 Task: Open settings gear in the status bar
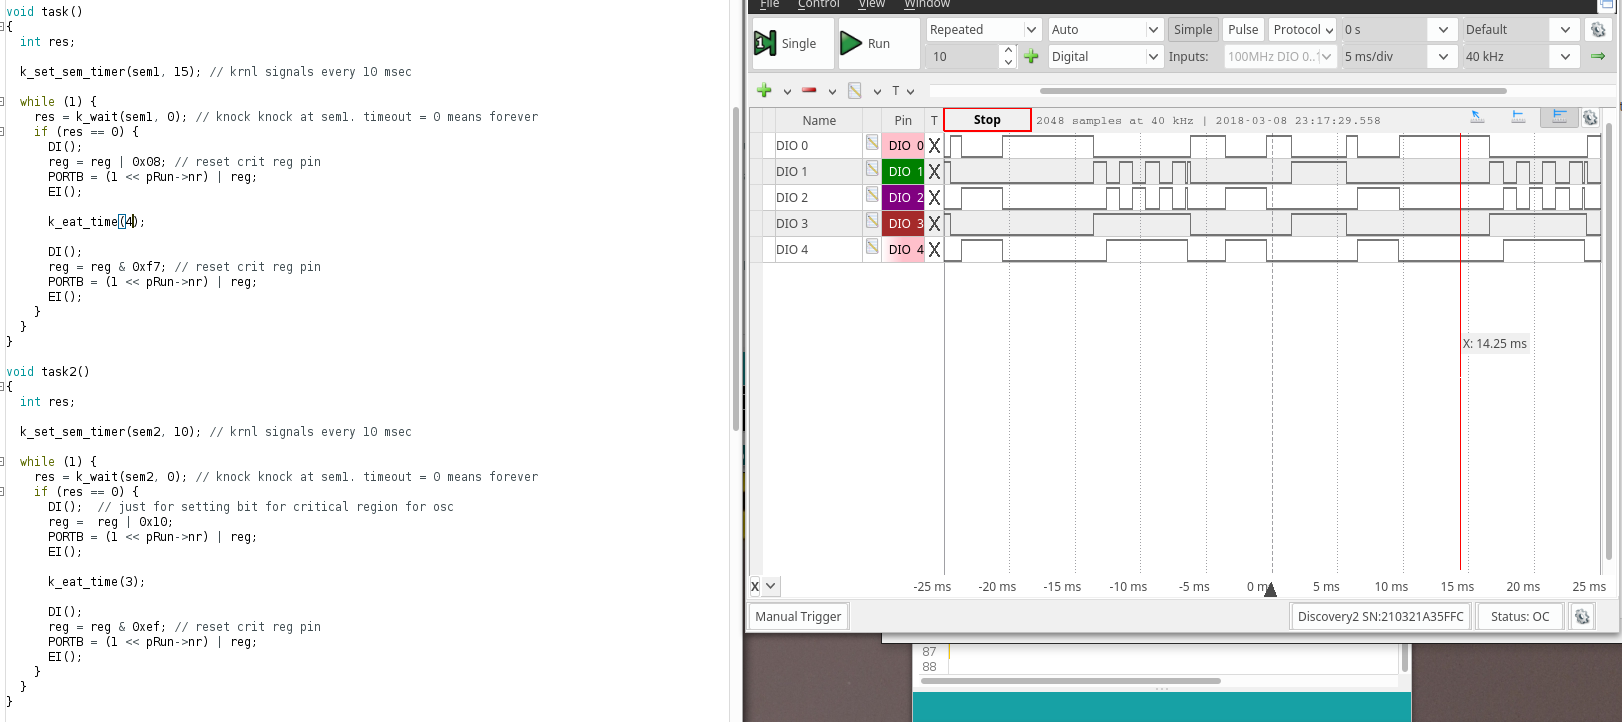[x=1582, y=617]
